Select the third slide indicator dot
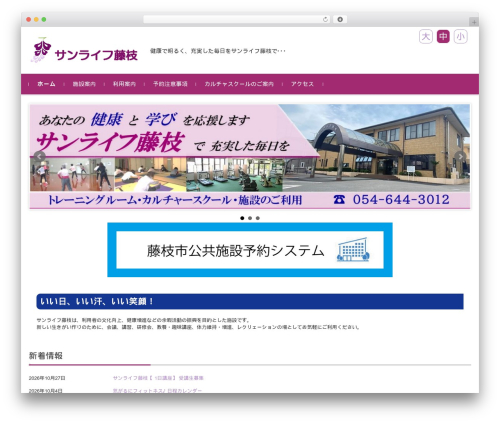500x423 pixels. pyautogui.click(x=258, y=218)
